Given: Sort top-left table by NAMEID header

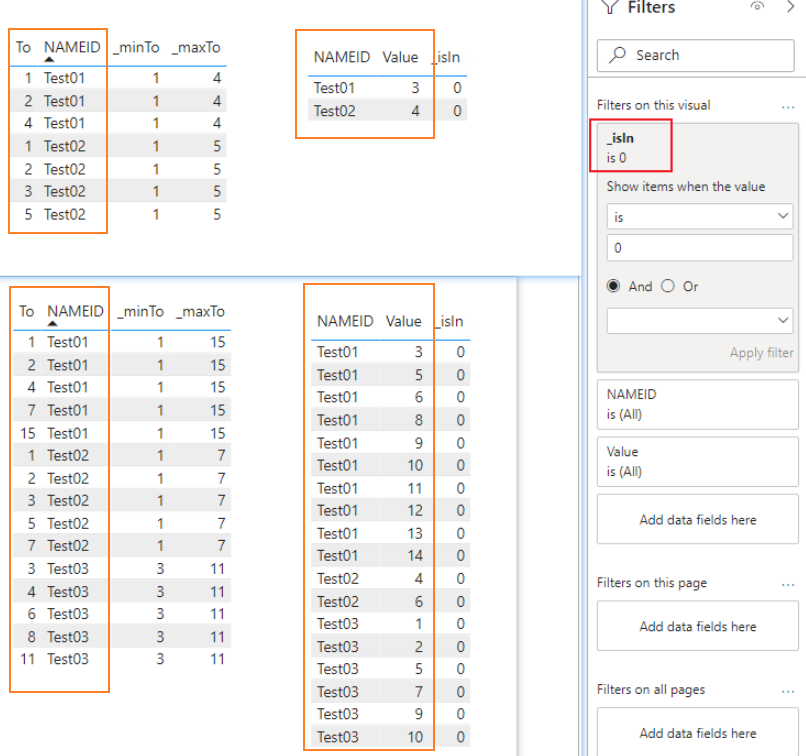Looking at the screenshot, I should tap(72, 47).
